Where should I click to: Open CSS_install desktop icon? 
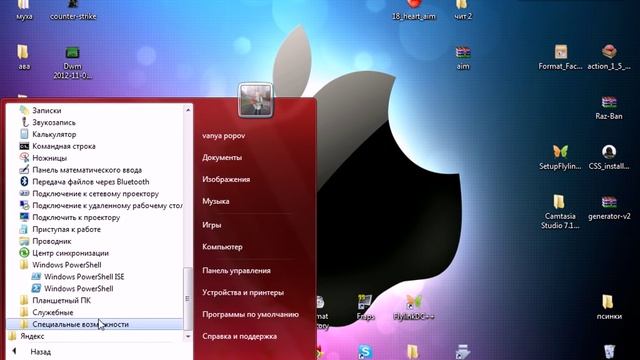click(609, 158)
